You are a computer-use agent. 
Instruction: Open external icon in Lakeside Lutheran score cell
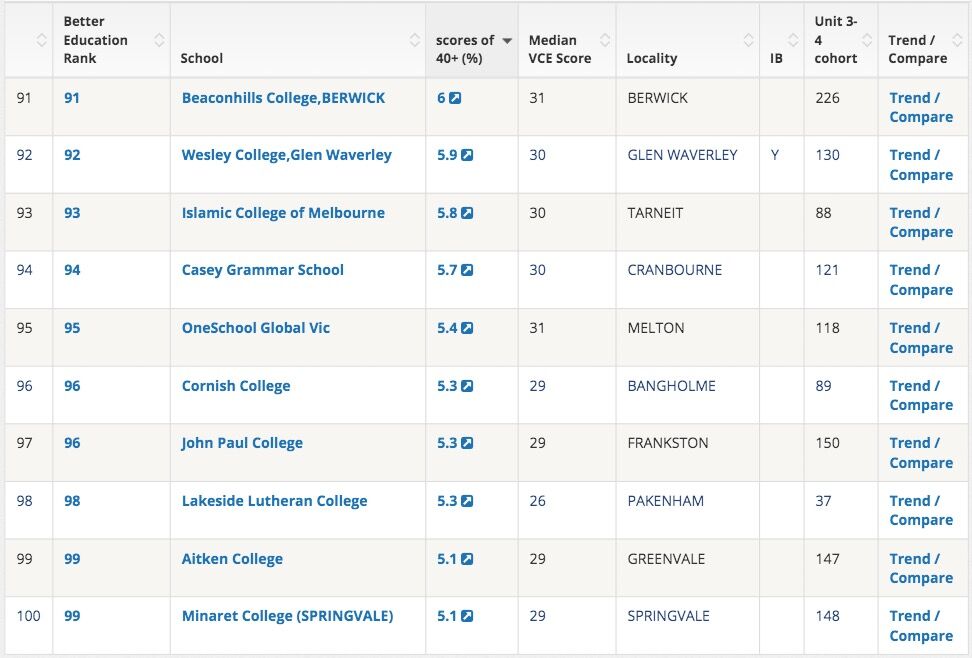[467, 501]
